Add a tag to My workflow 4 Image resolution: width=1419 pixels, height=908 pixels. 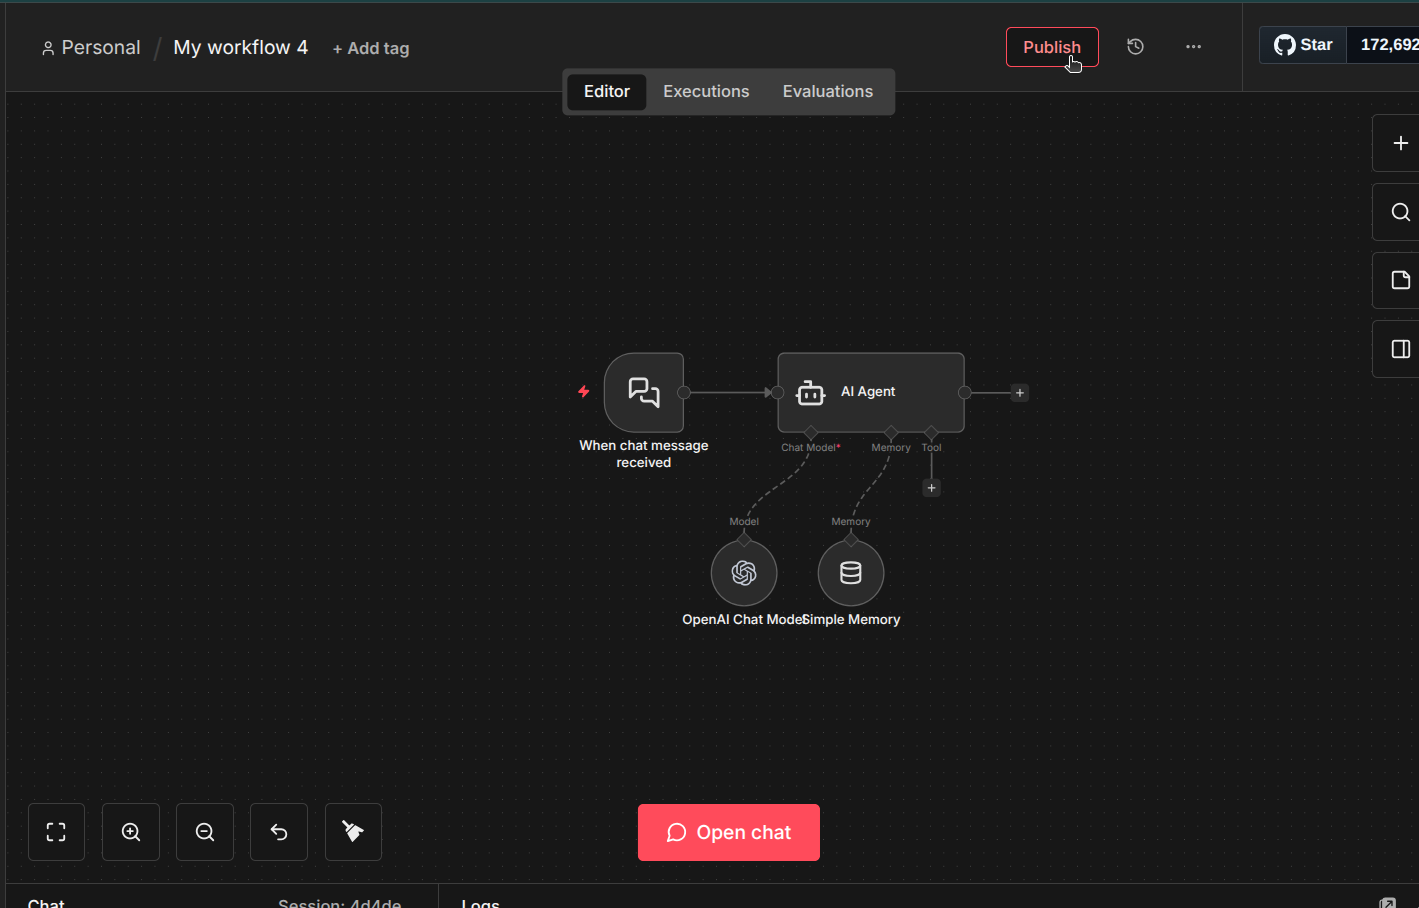(371, 48)
